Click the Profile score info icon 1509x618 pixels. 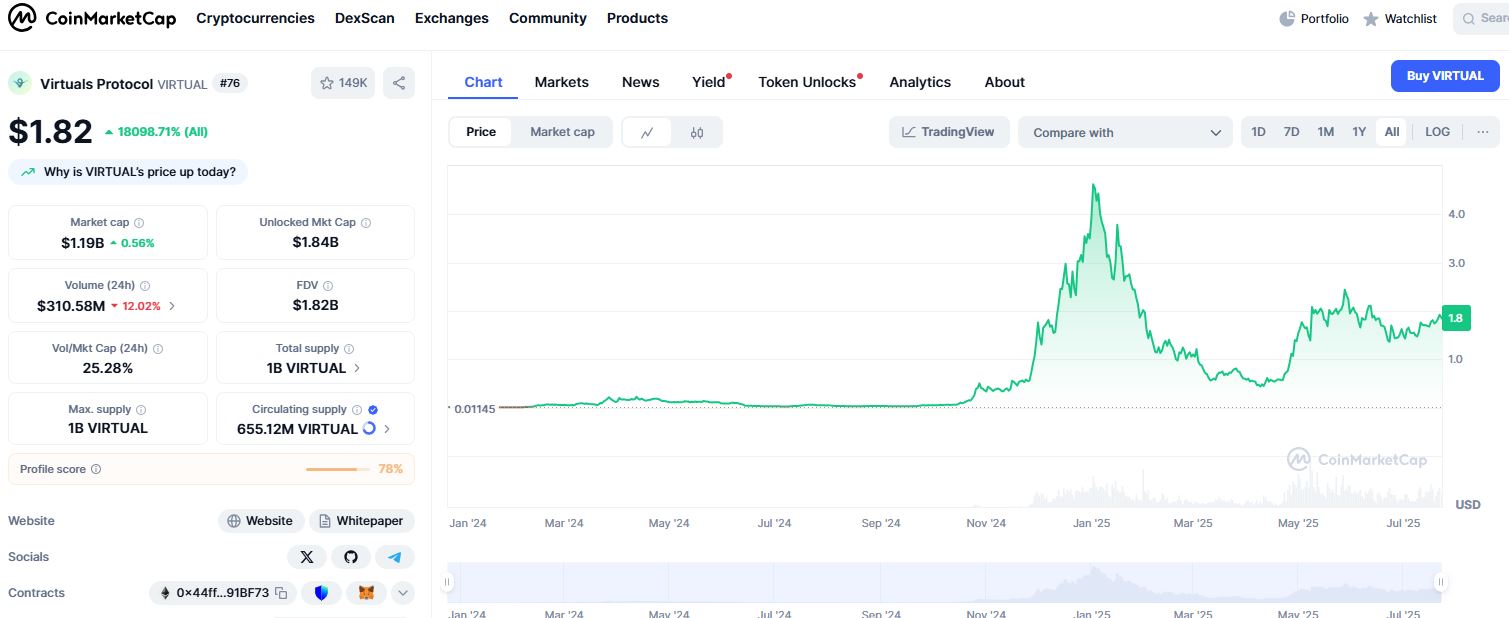pyautogui.click(x=96, y=470)
